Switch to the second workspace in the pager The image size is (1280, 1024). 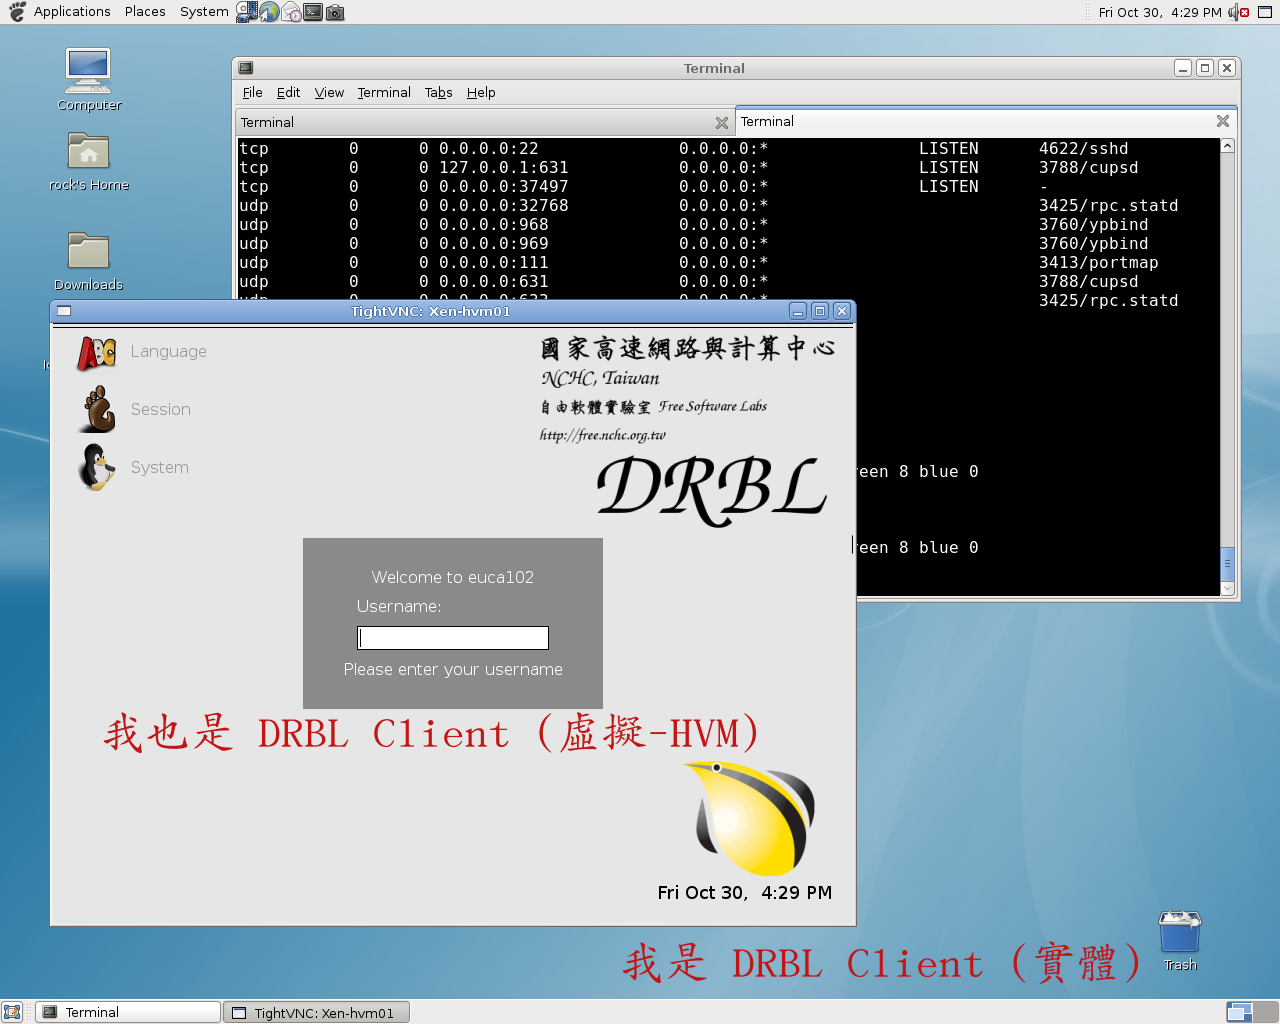tap(1266, 1012)
